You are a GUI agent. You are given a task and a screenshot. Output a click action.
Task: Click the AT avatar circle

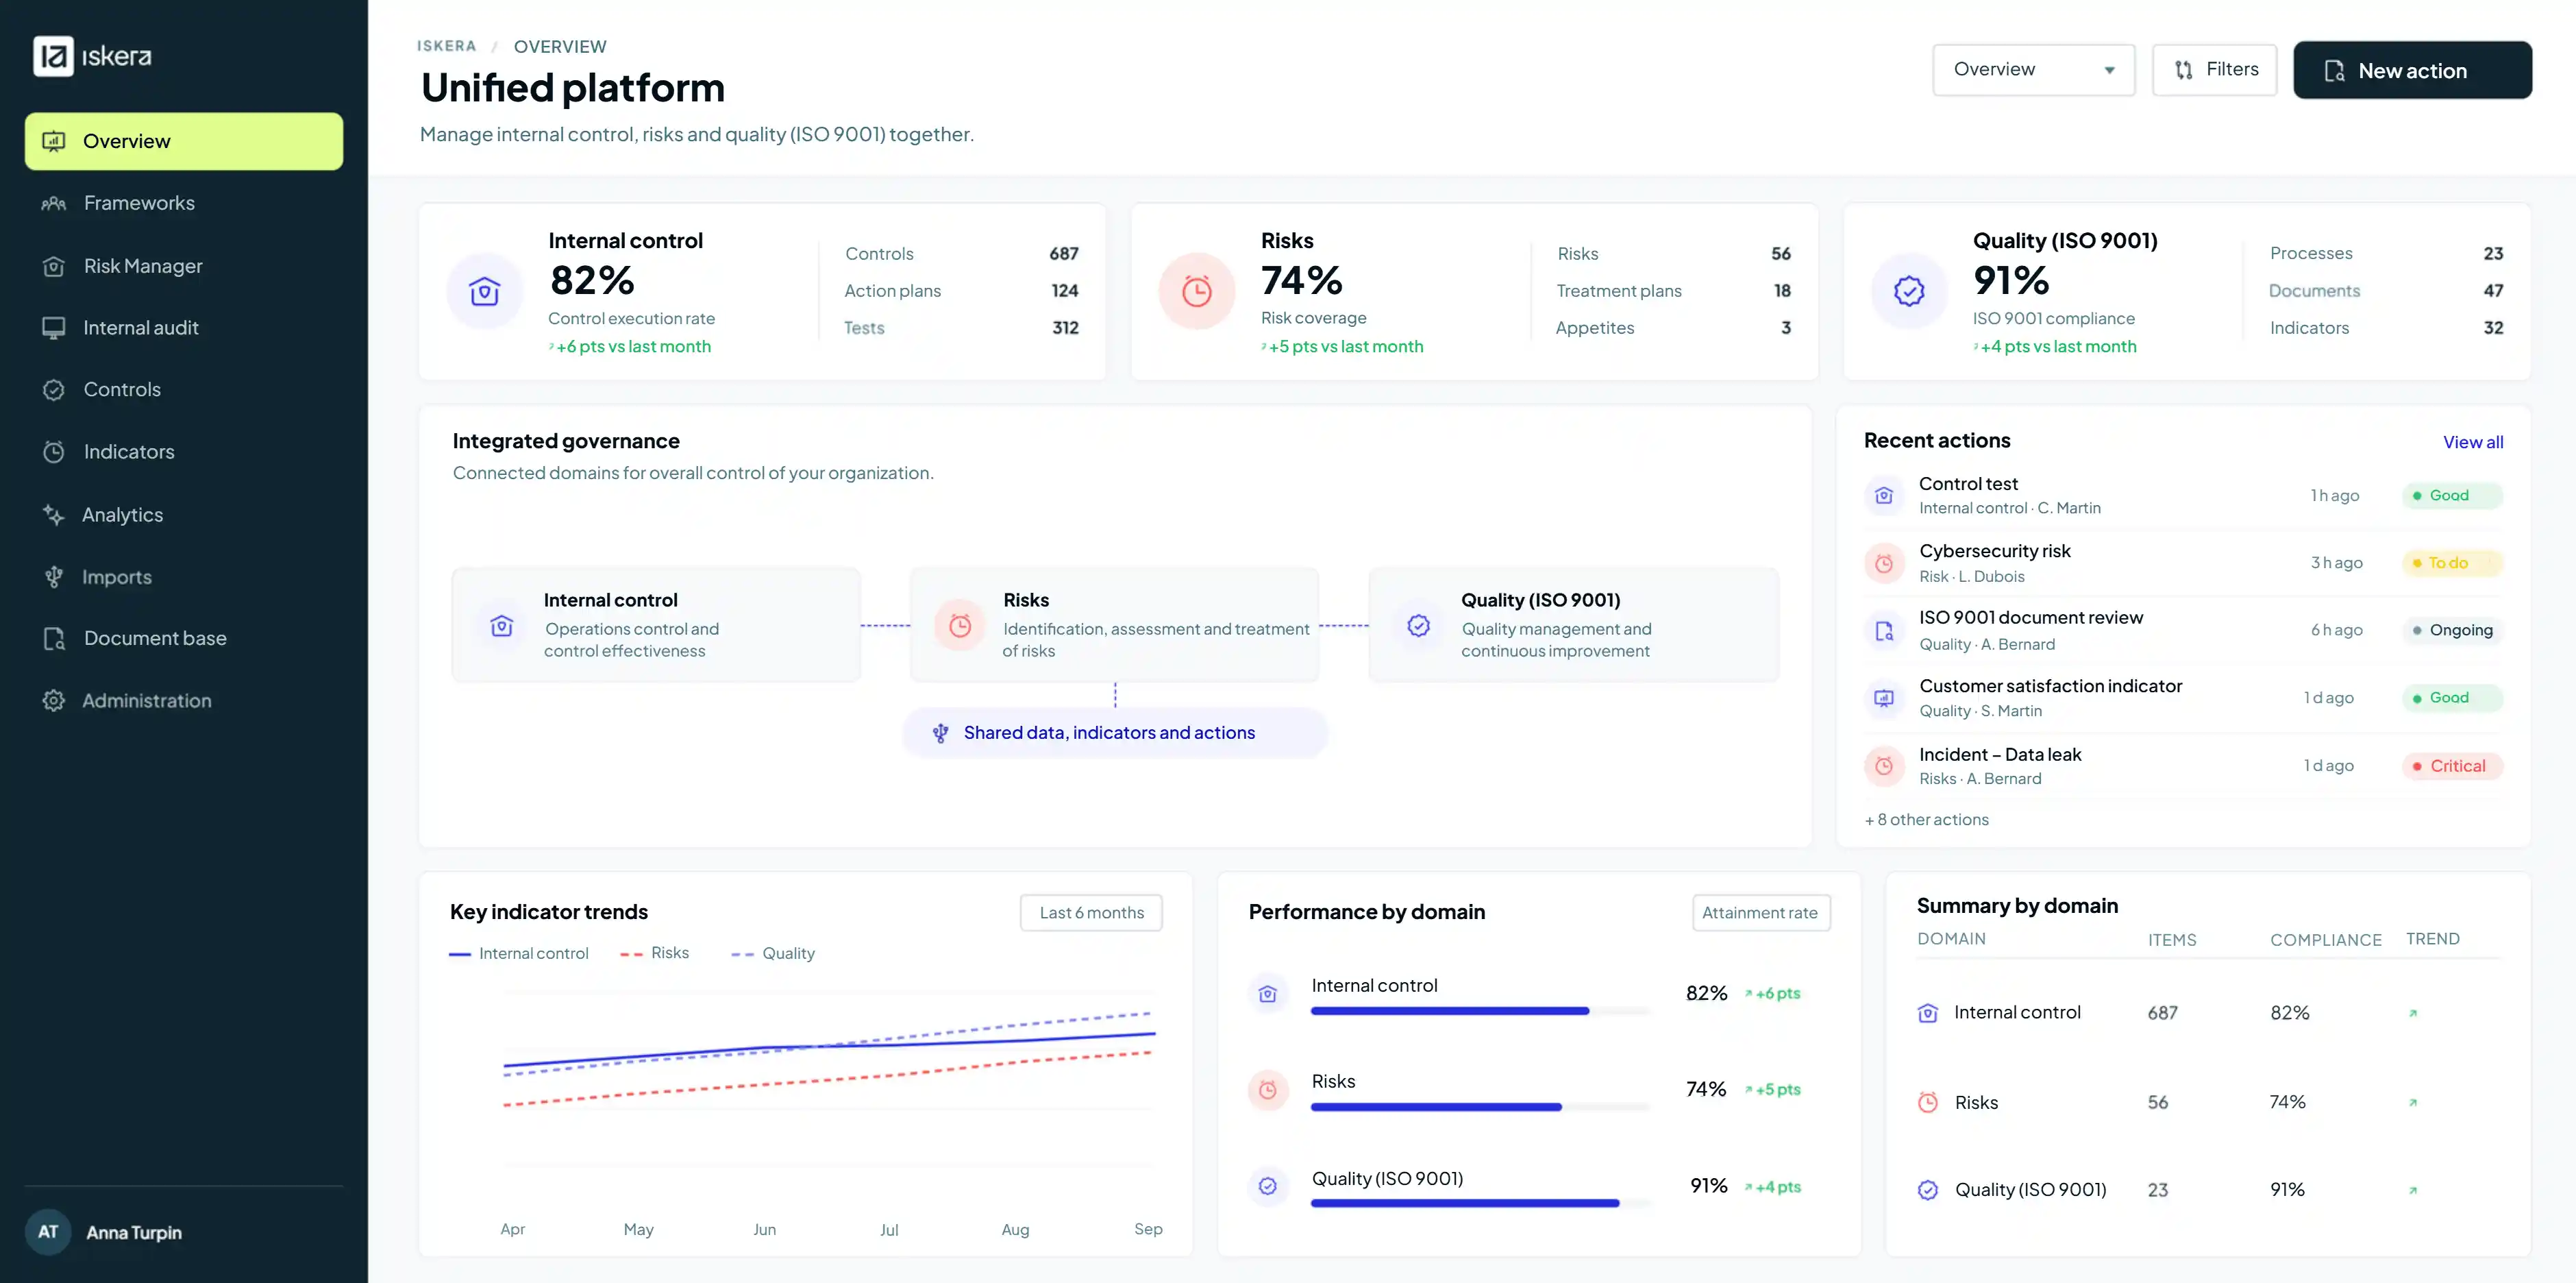coord(48,1232)
